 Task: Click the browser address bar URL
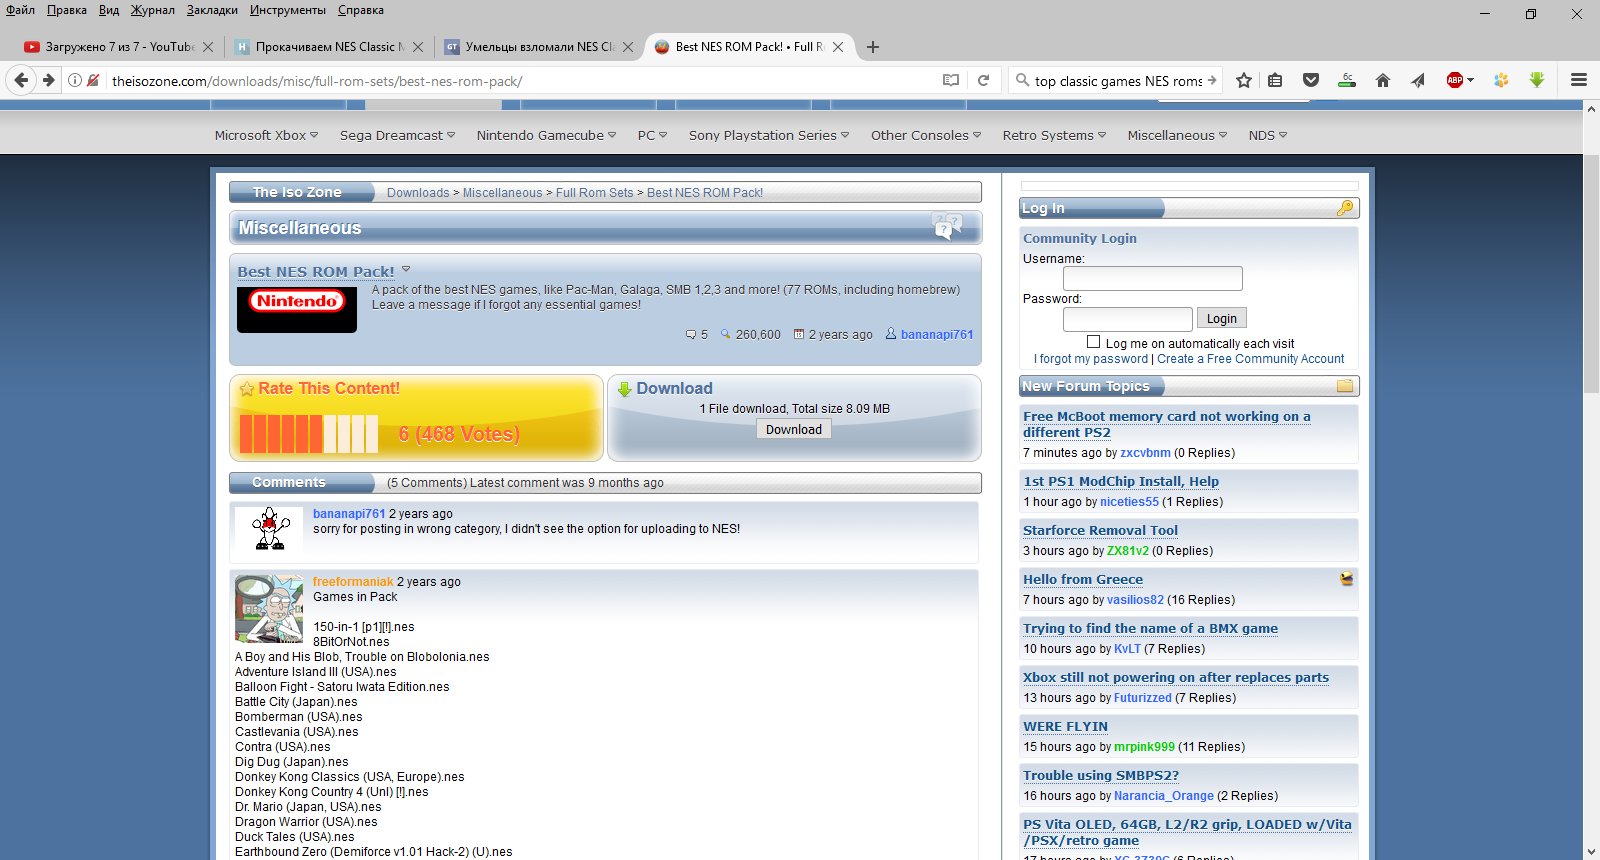tap(317, 81)
